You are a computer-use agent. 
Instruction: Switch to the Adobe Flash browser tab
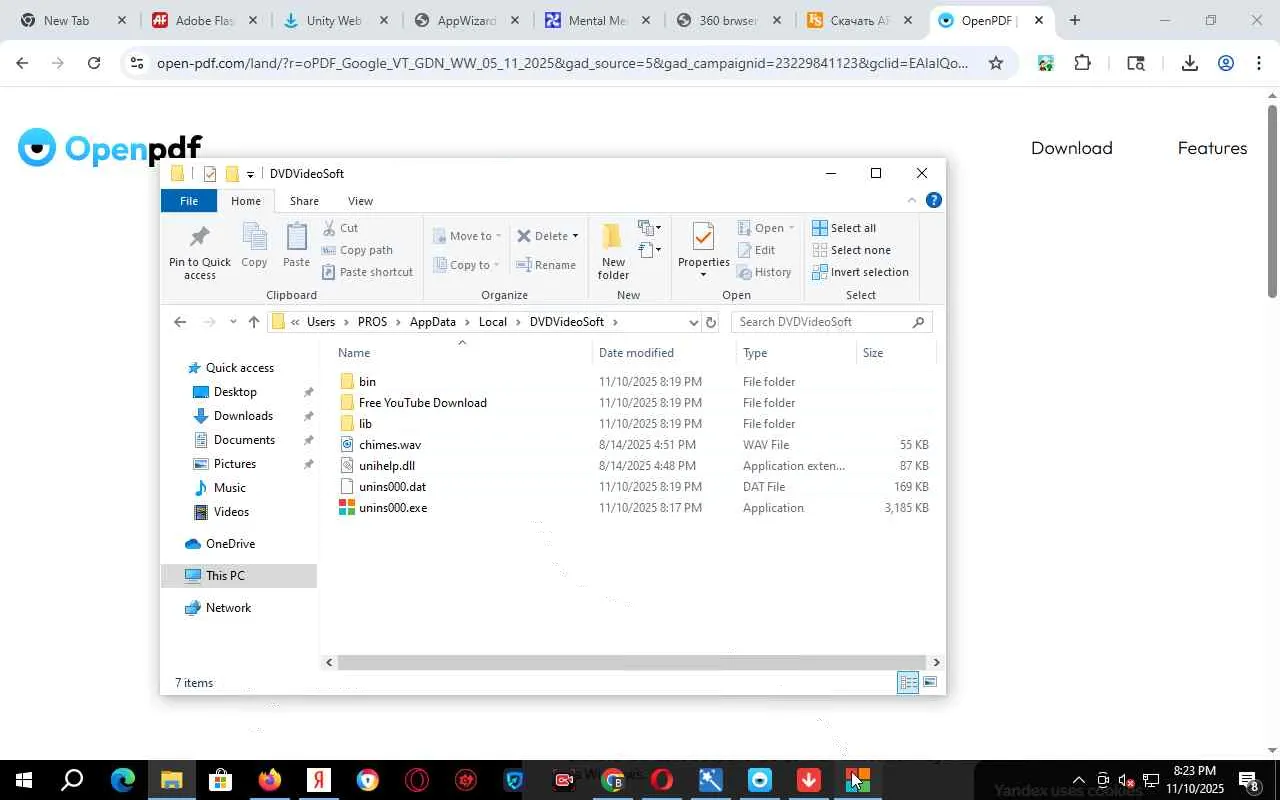point(203,20)
